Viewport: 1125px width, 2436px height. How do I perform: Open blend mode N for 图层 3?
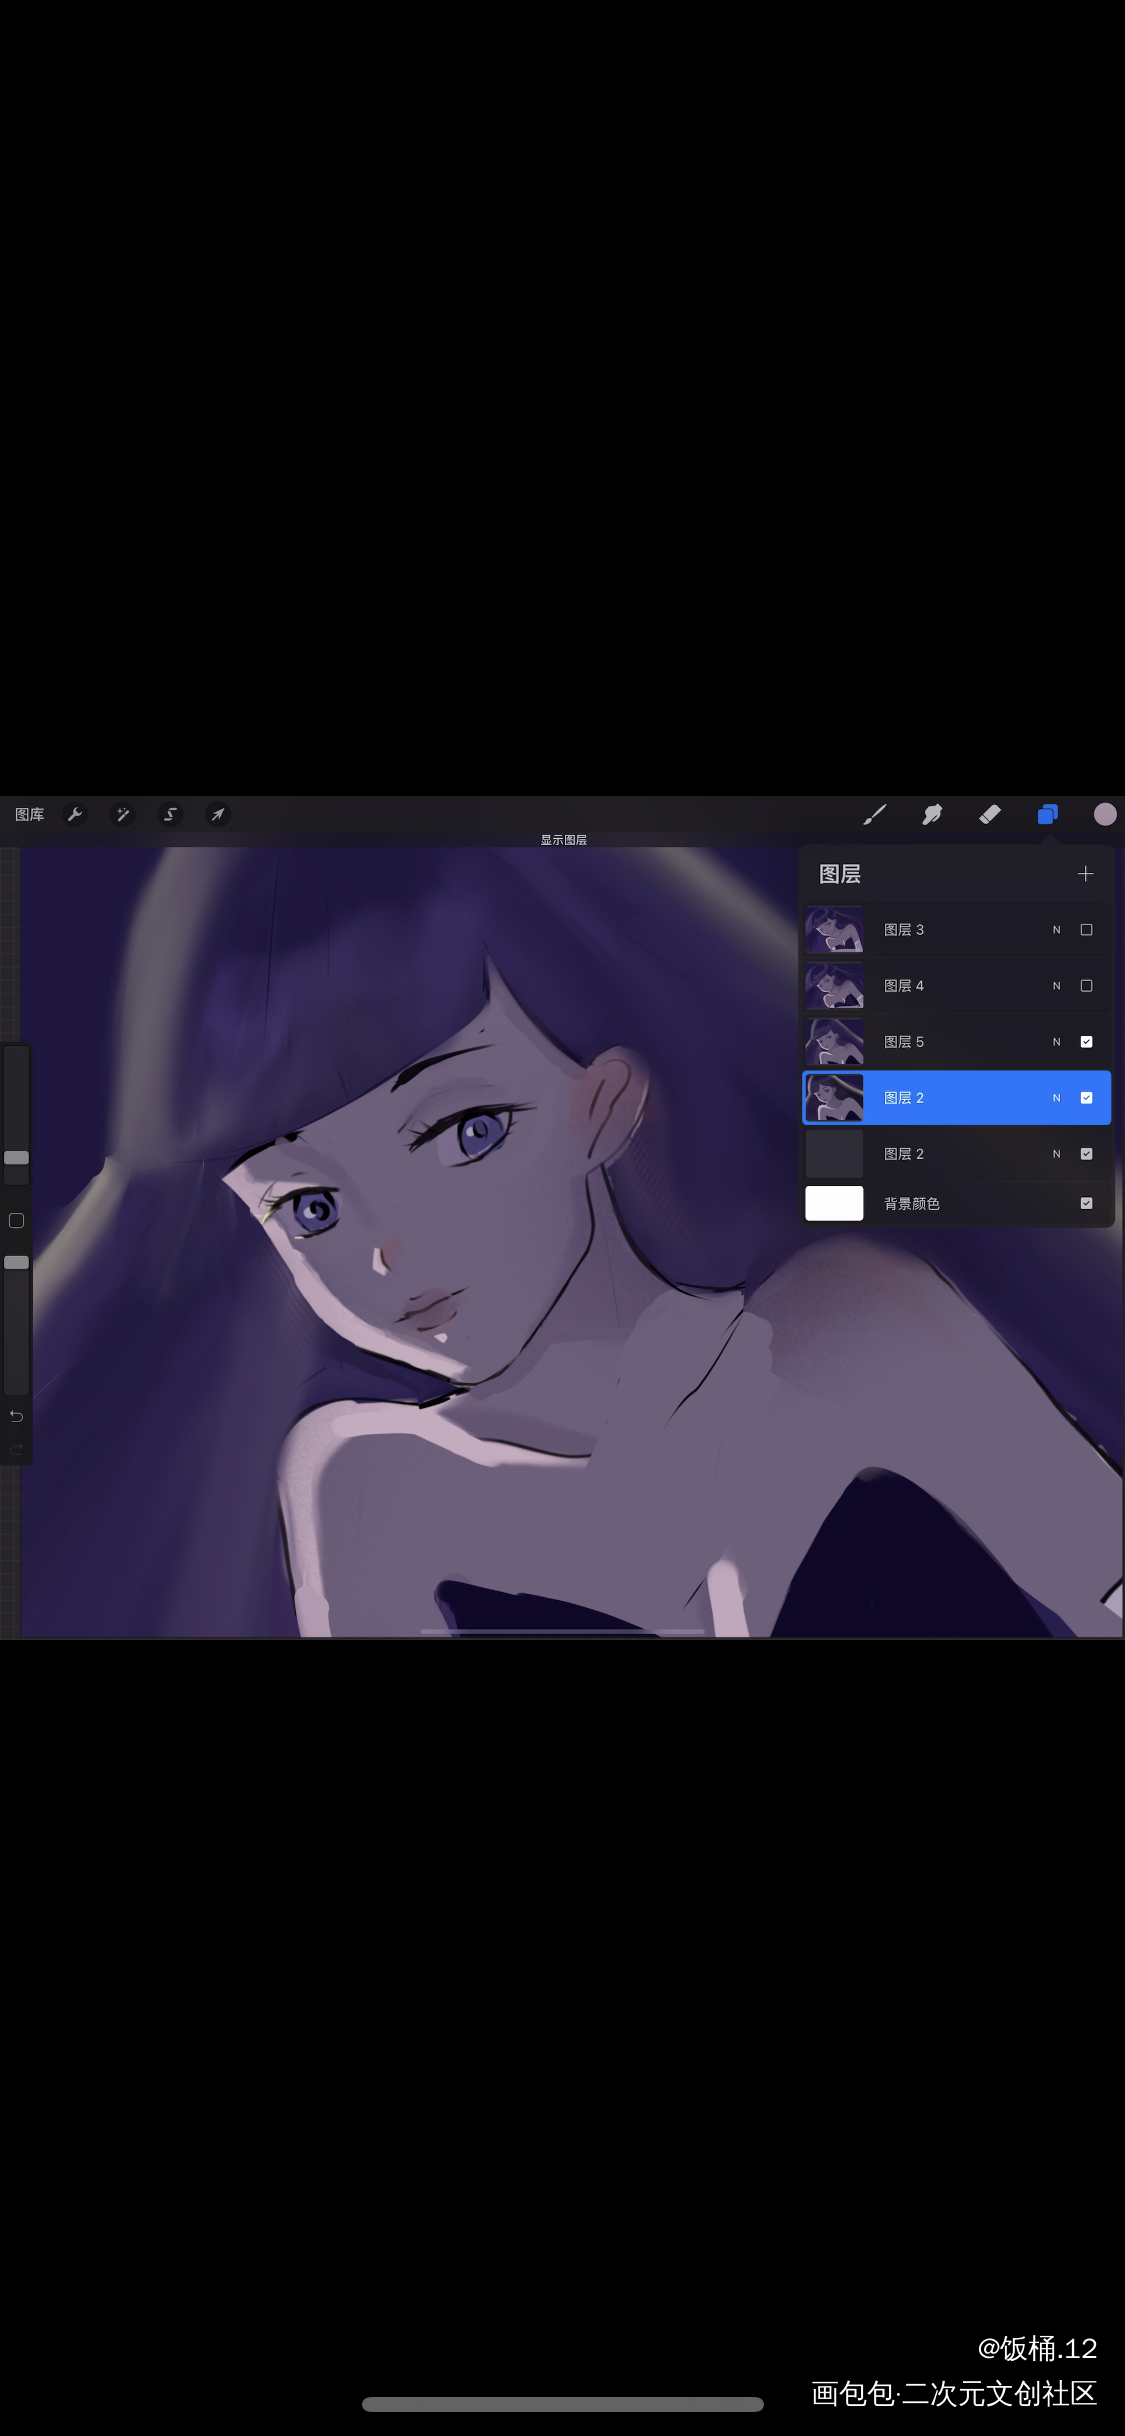1056,930
